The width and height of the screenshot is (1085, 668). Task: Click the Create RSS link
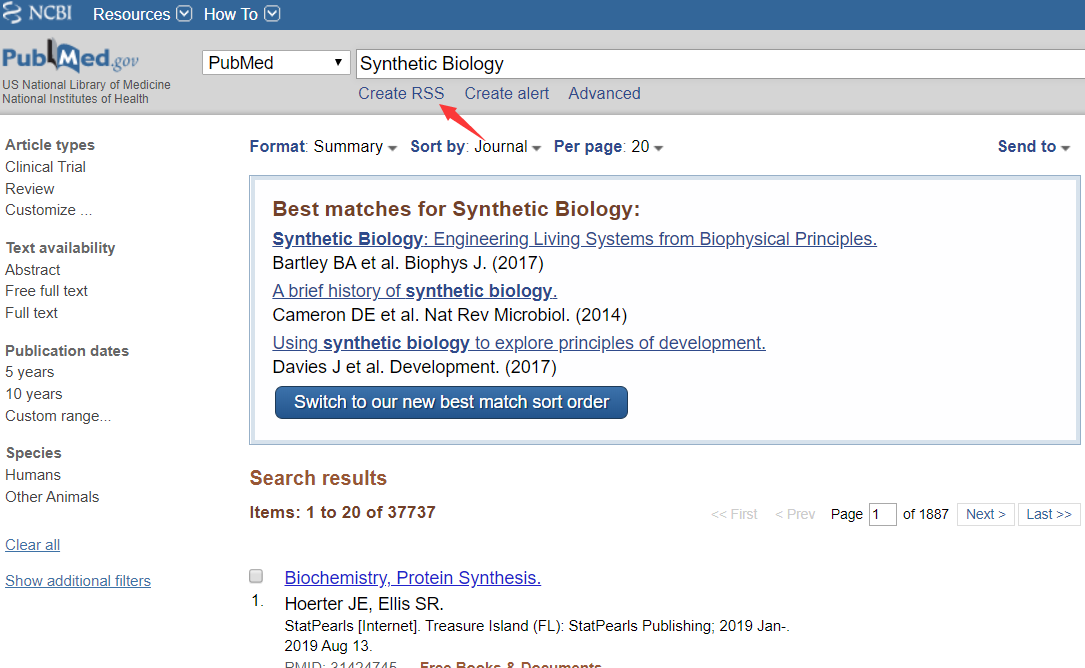[401, 93]
